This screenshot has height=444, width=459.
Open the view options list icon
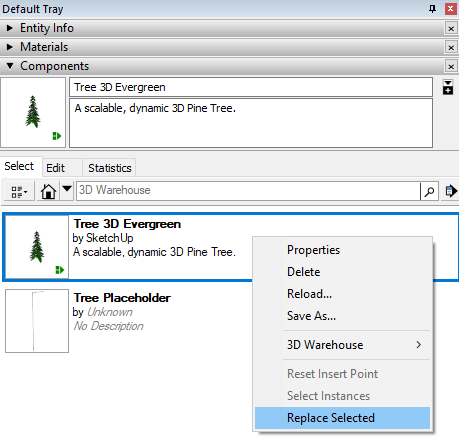(x=19, y=191)
